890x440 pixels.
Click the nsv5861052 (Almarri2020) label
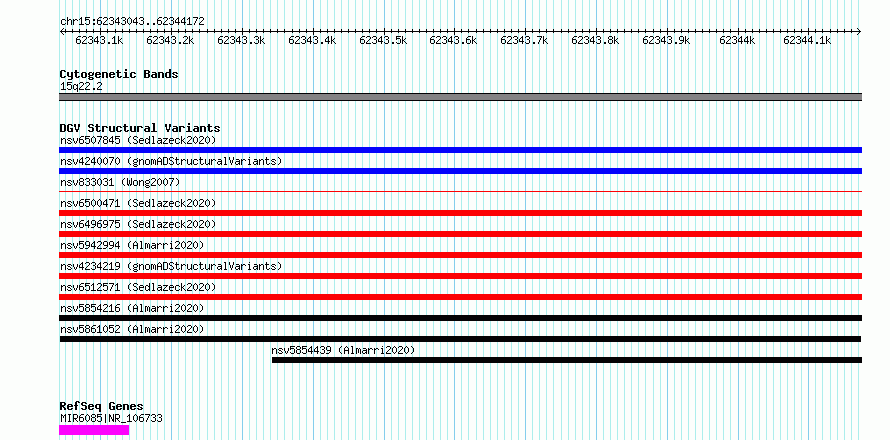click(132, 329)
